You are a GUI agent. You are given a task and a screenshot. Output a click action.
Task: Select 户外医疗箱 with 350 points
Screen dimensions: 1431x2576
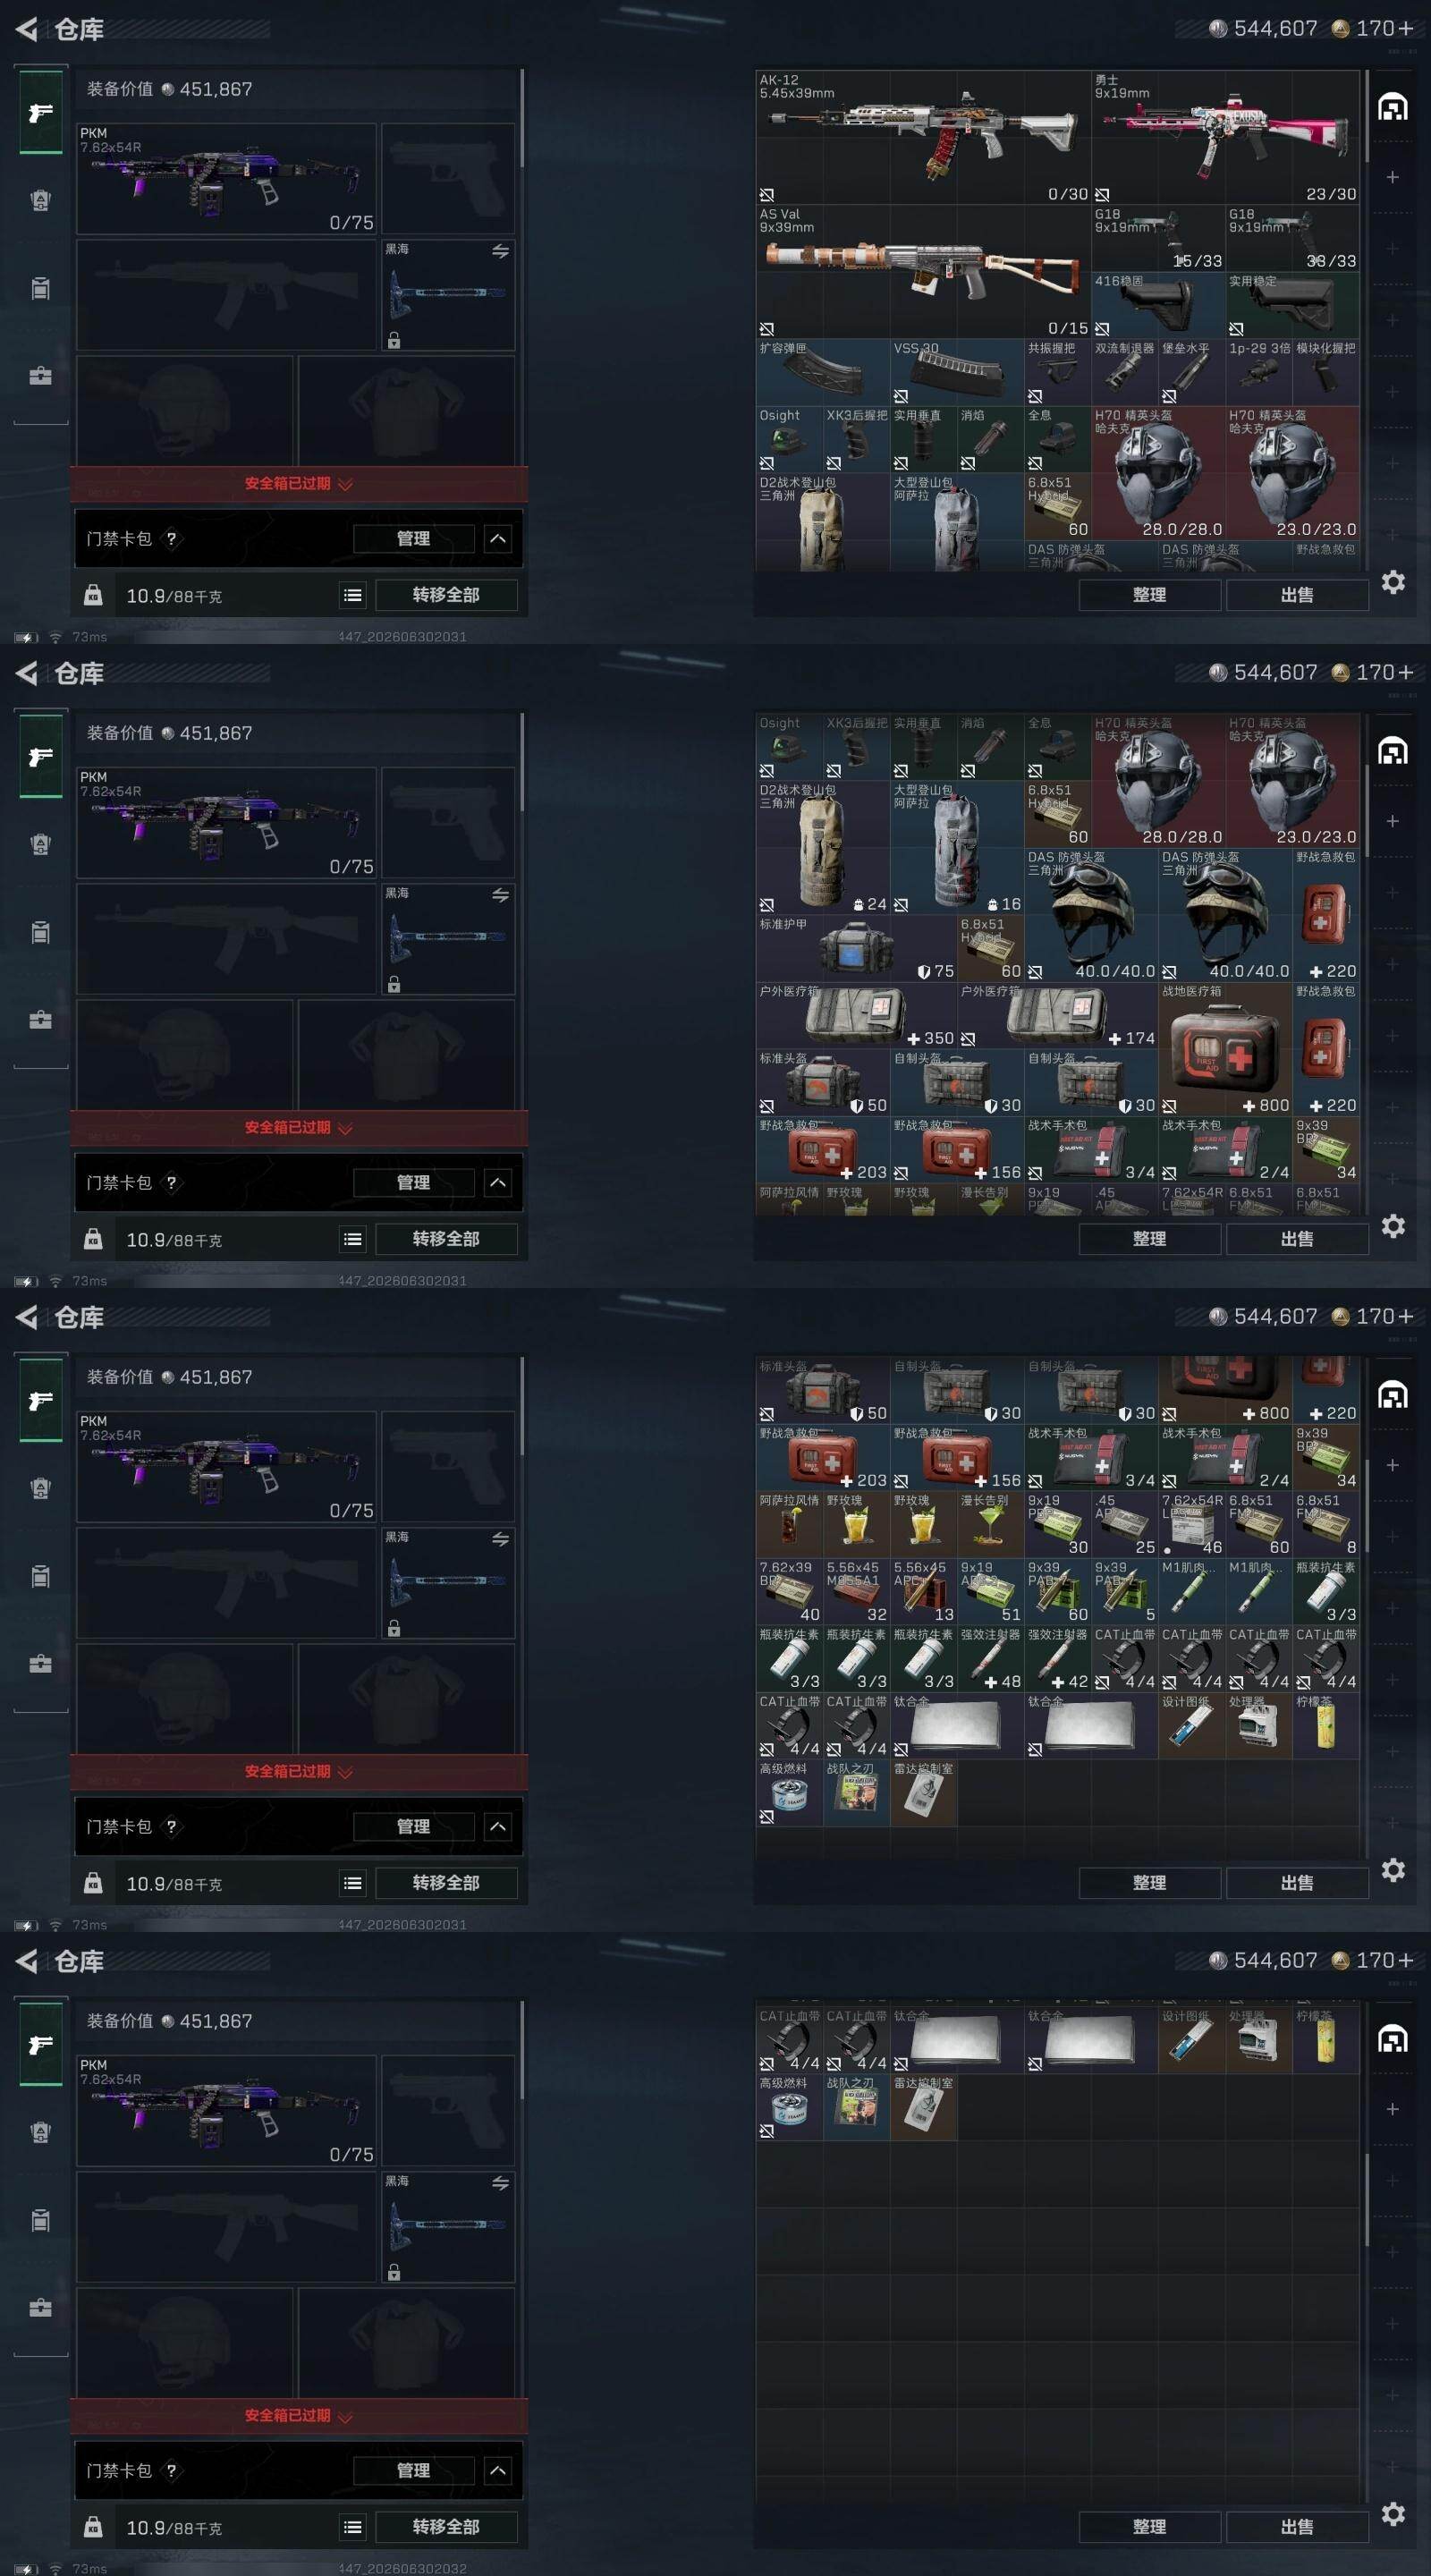(856, 1015)
